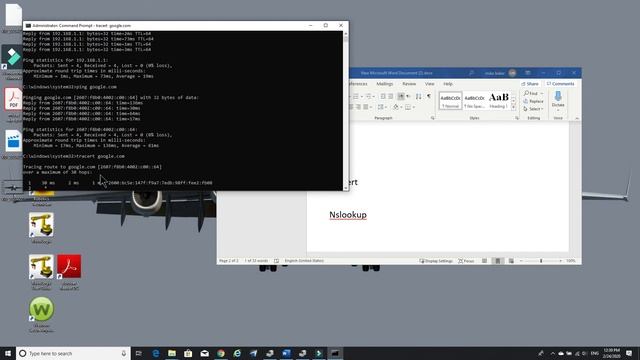This screenshot has height=360, width=640.
Task: Click the Cortana microphone icon
Action: click(x=124, y=353)
